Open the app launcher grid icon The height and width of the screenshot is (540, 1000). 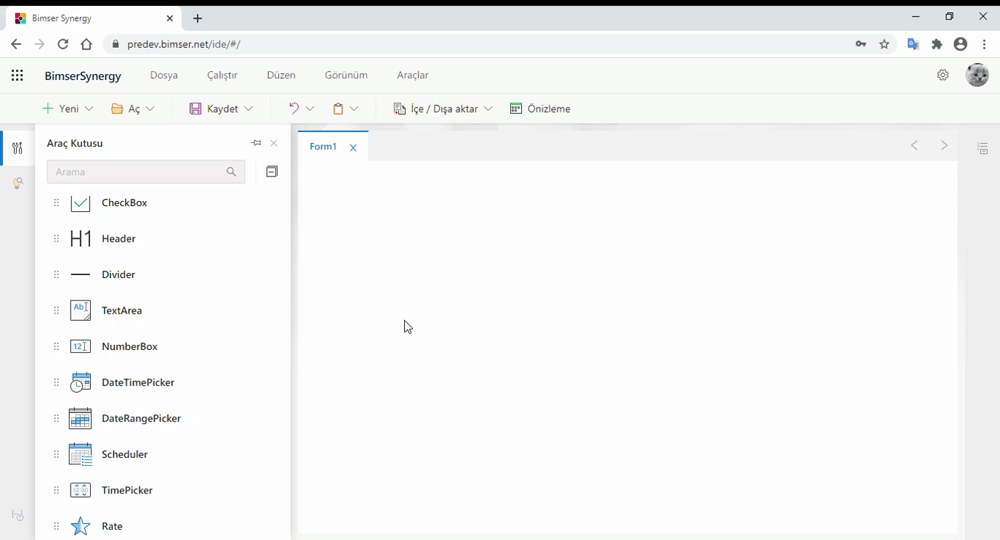click(x=17, y=75)
